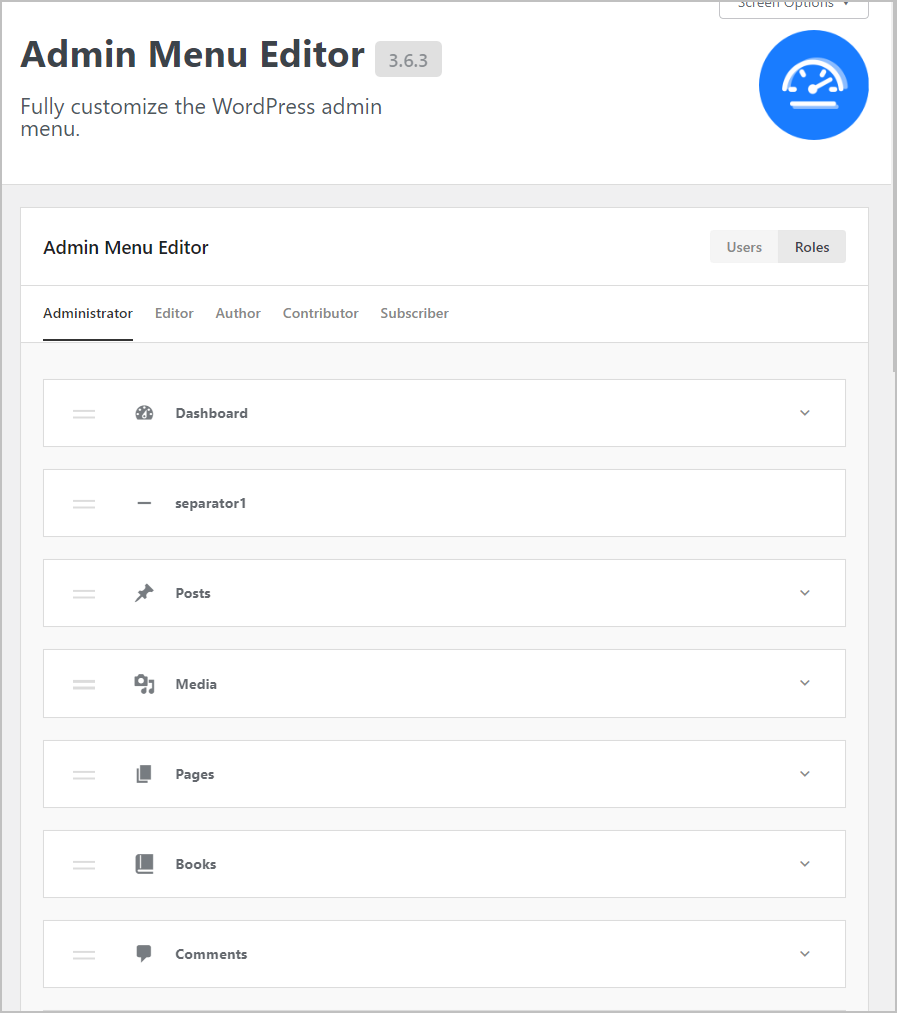Grab the Comments row drag handle

(84, 954)
